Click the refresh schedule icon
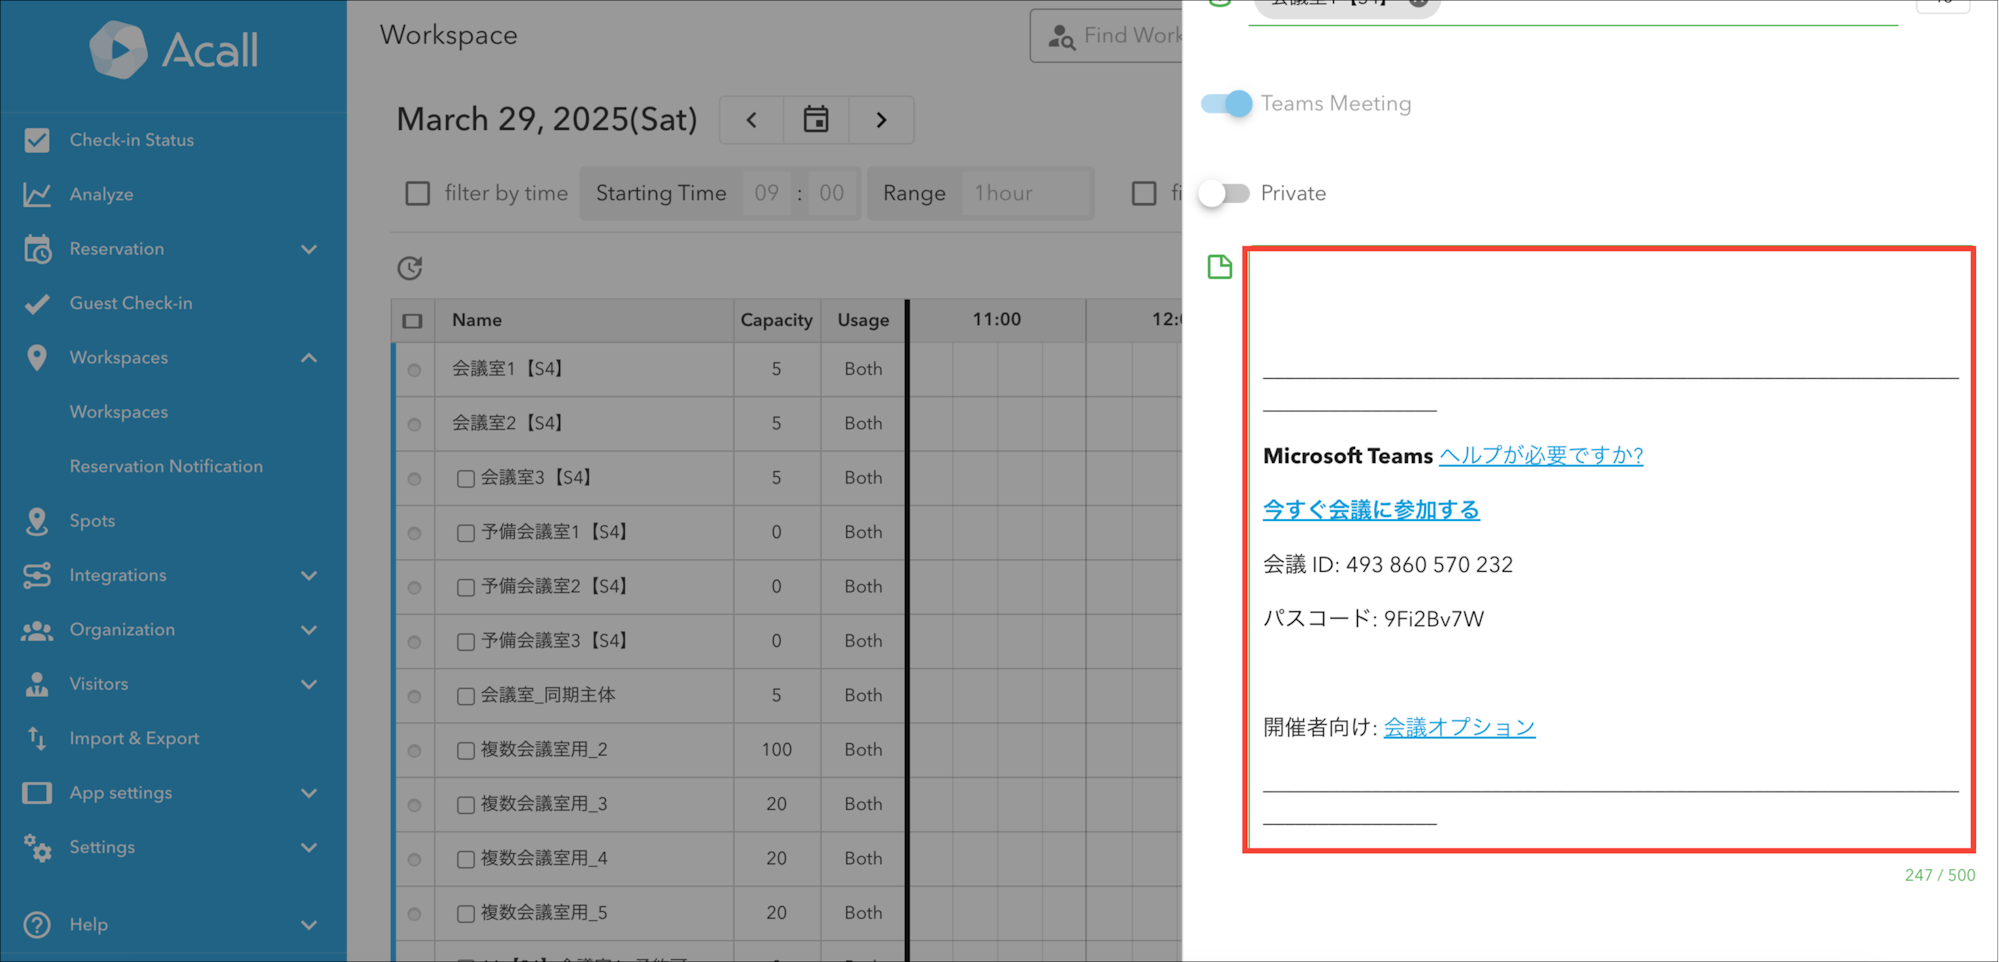Screen dimensions: 1999x962 point(410,268)
